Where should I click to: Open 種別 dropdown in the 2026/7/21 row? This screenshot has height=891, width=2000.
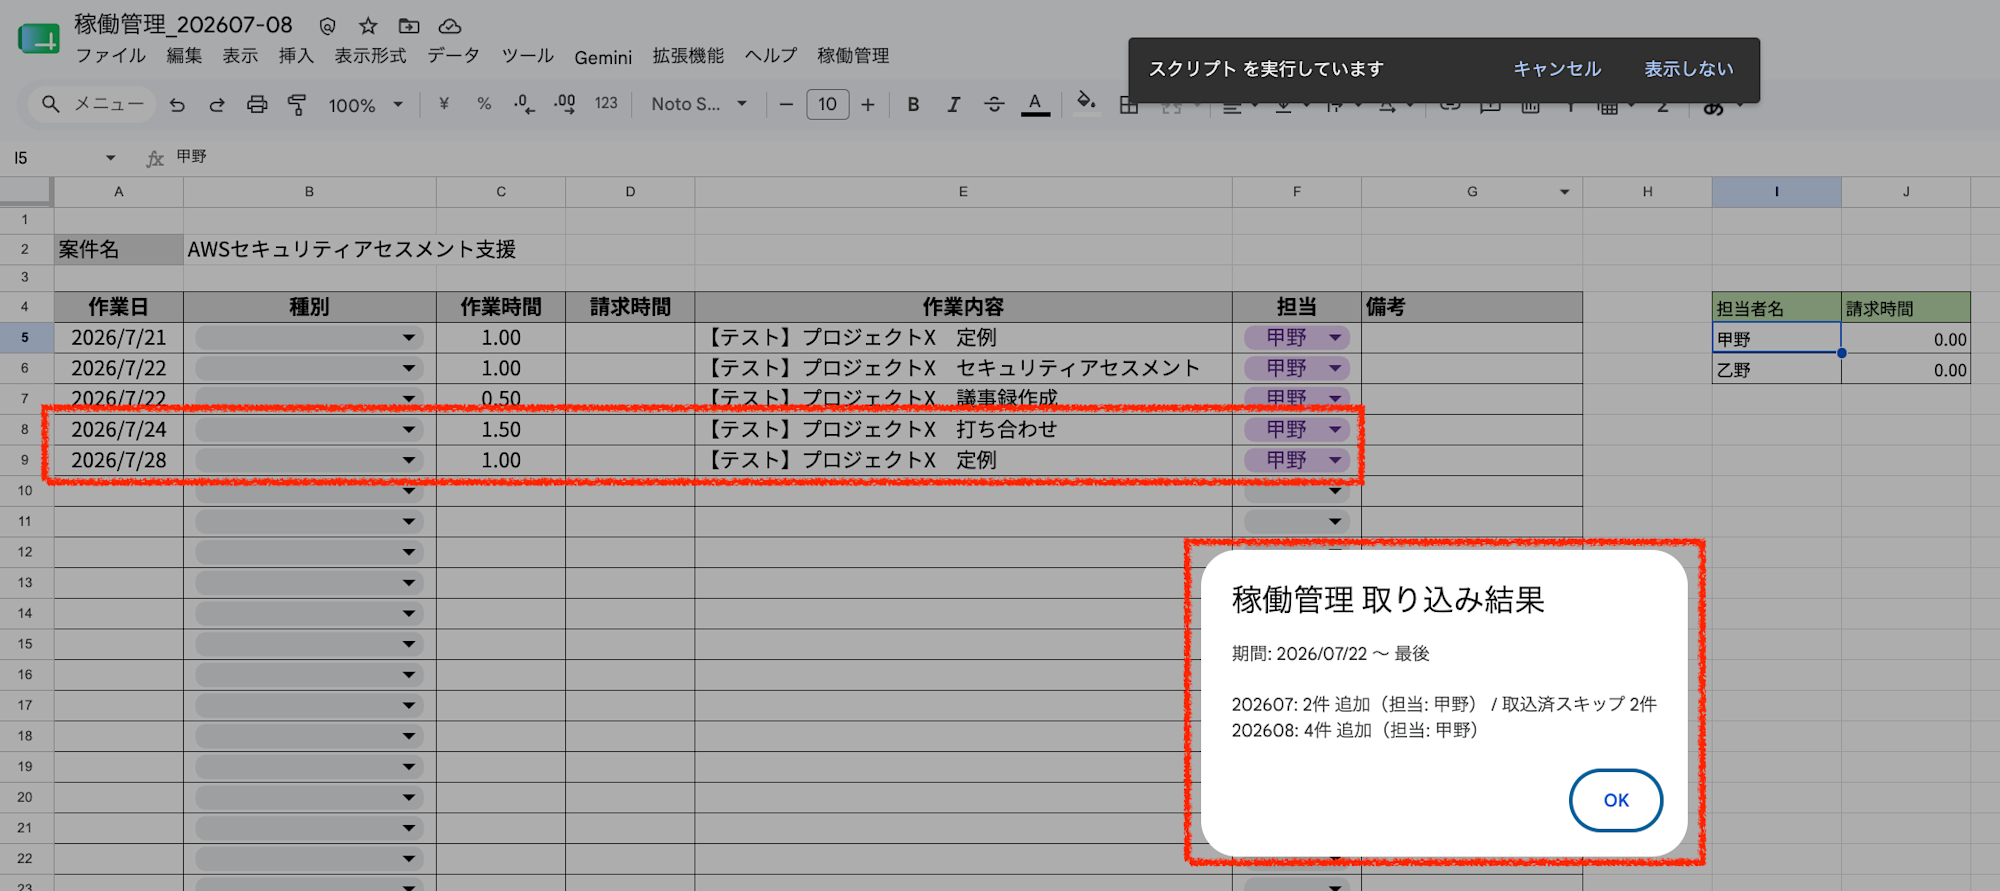[309, 338]
